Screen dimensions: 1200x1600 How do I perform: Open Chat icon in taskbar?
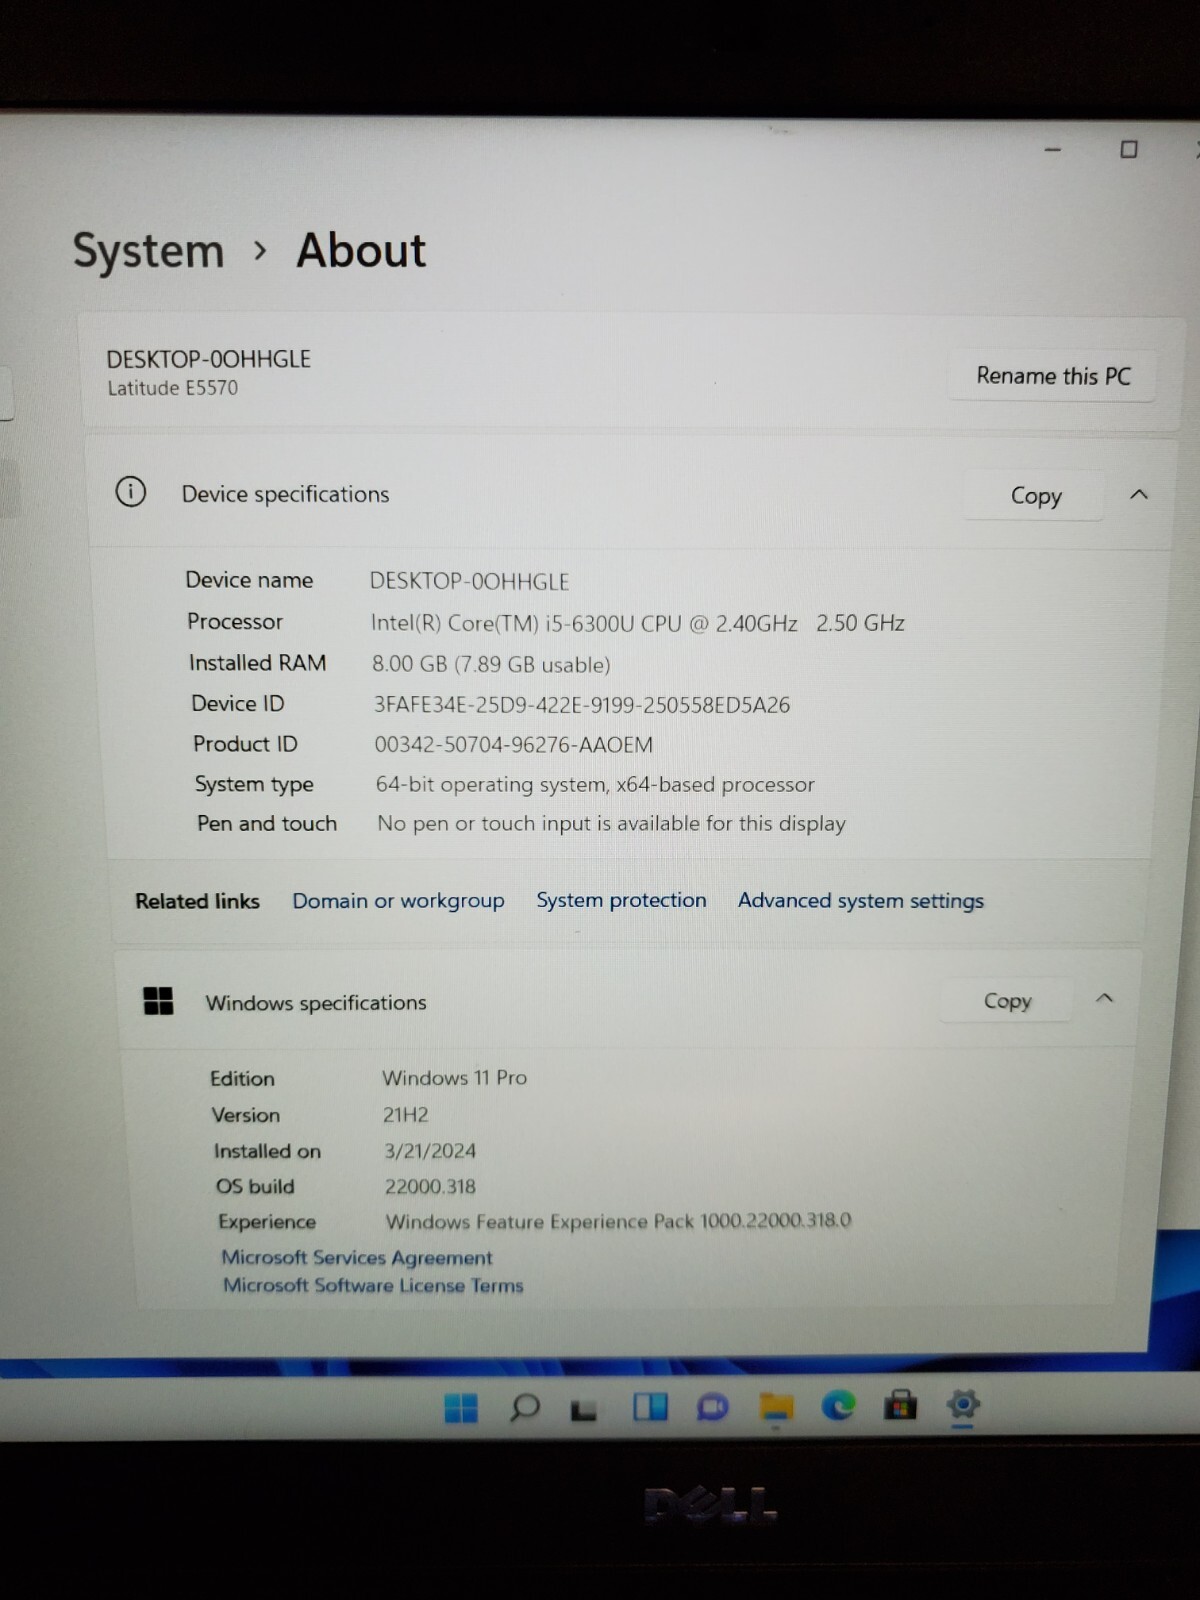click(x=713, y=1408)
